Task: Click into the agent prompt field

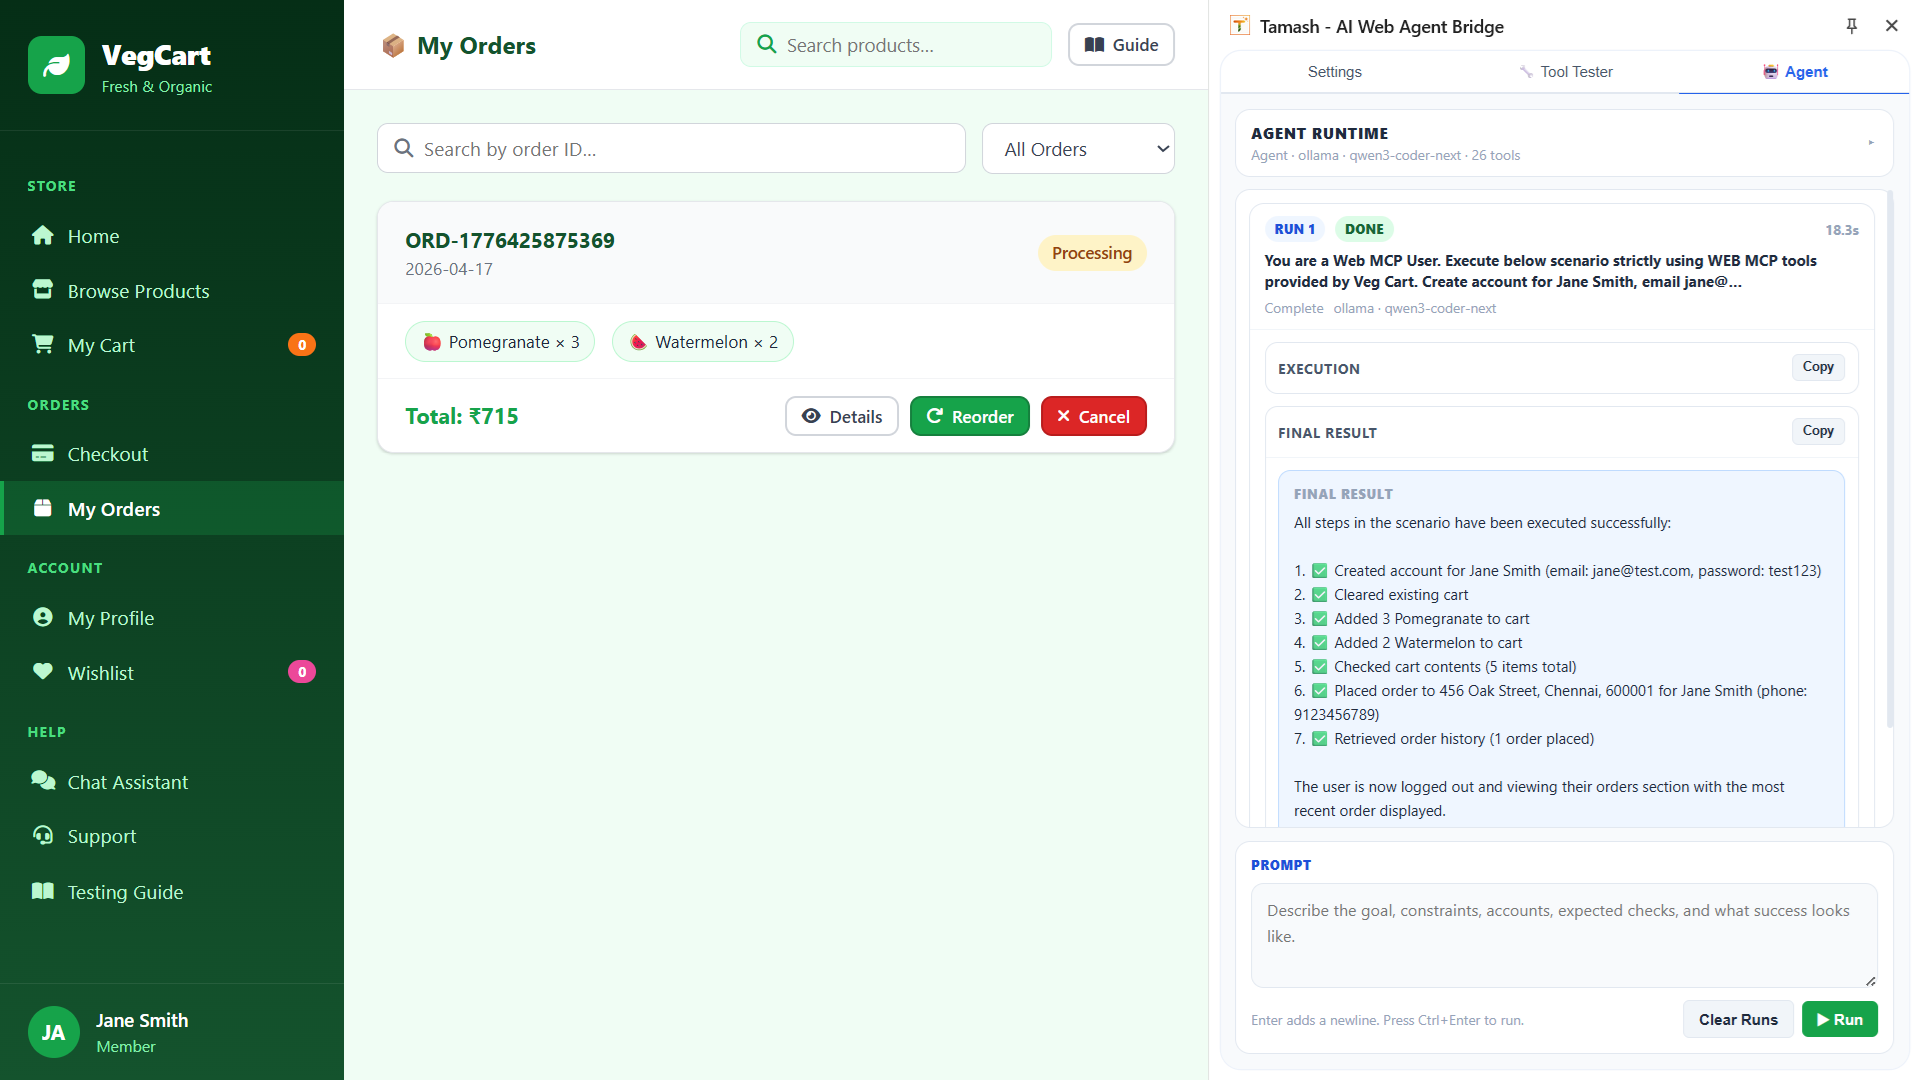Action: pyautogui.click(x=1561, y=935)
